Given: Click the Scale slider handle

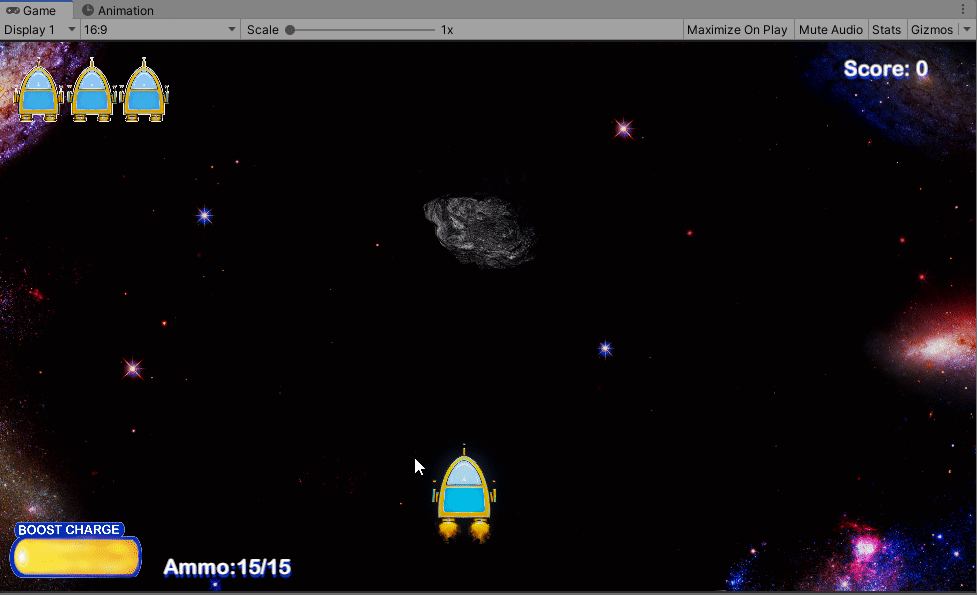Looking at the screenshot, I should 290,29.
